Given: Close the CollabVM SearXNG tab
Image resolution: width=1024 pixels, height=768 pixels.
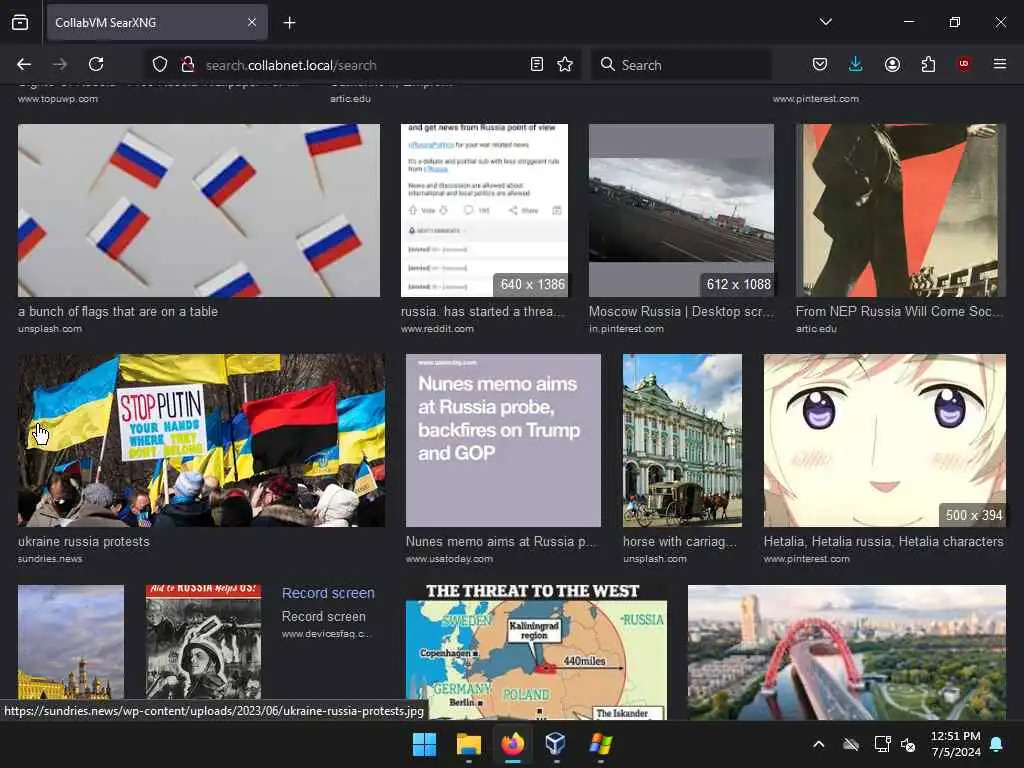Looking at the screenshot, I should coord(252,22).
